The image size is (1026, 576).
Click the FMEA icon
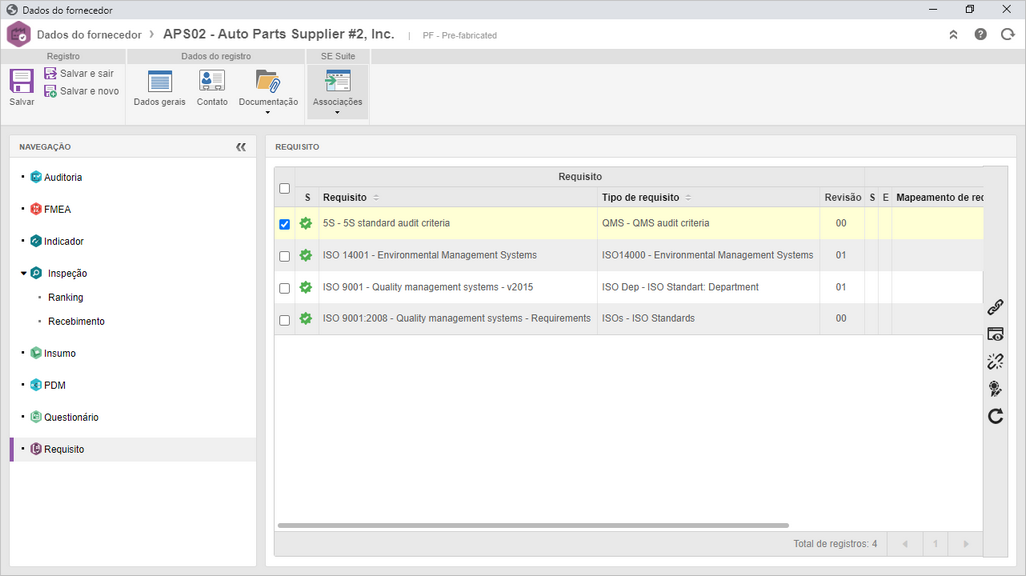click(36, 209)
